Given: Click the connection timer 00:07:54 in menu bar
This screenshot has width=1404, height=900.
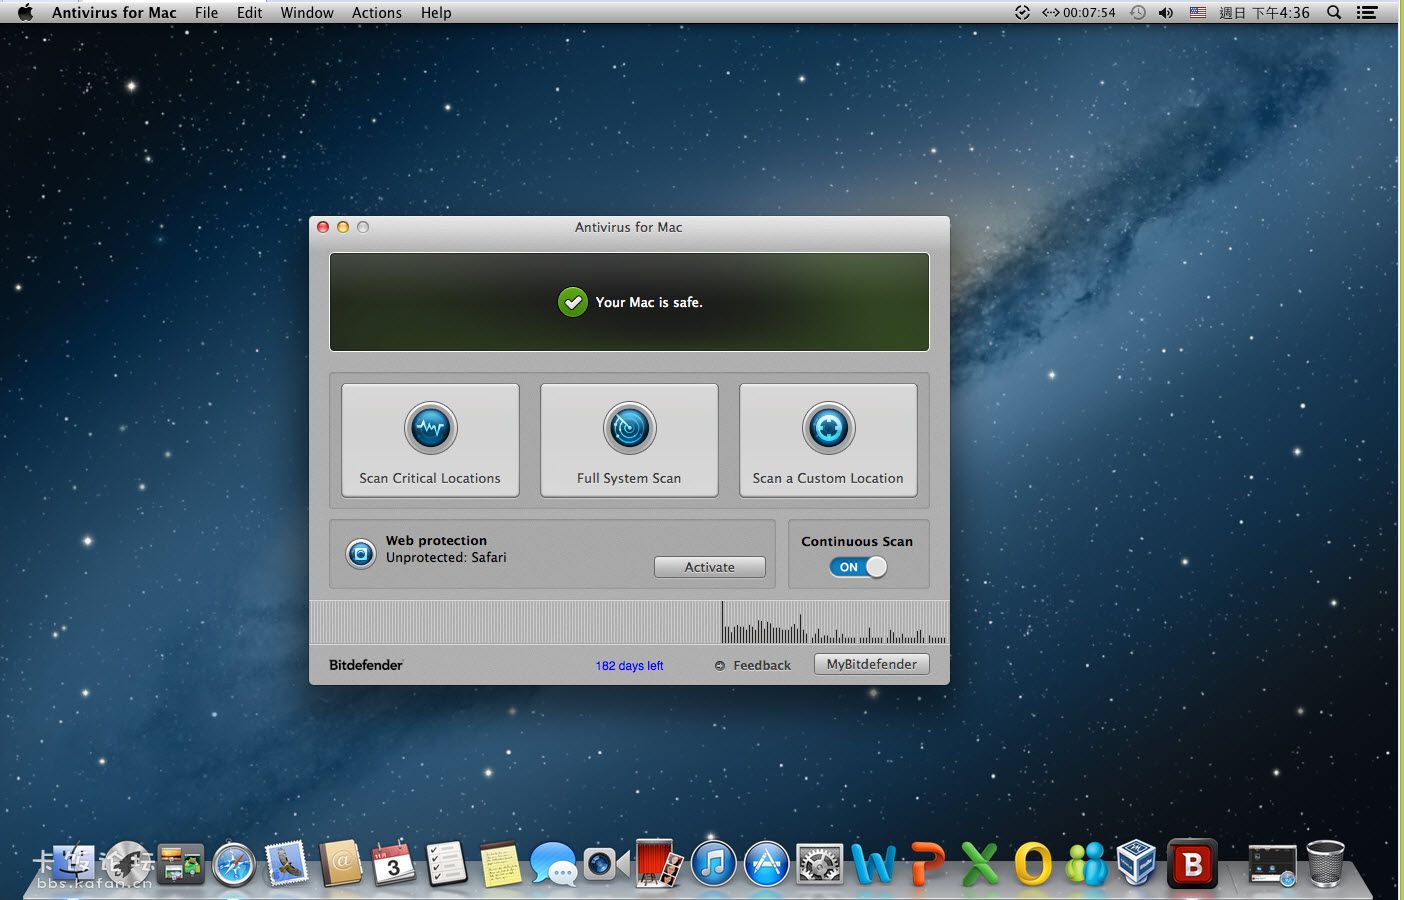Looking at the screenshot, I should click(1079, 12).
